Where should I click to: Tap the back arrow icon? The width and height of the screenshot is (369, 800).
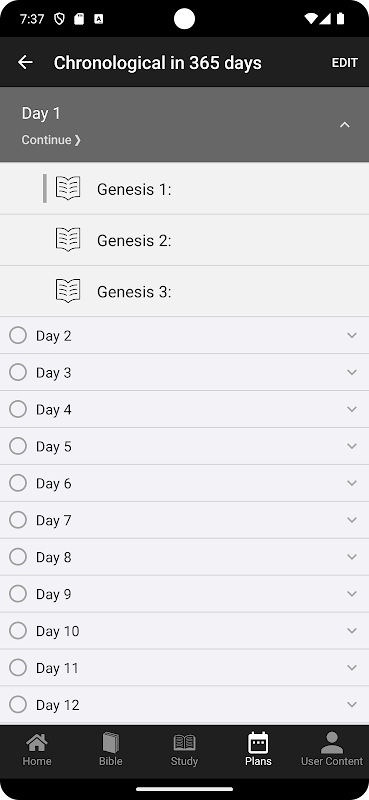(x=25, y=62)
